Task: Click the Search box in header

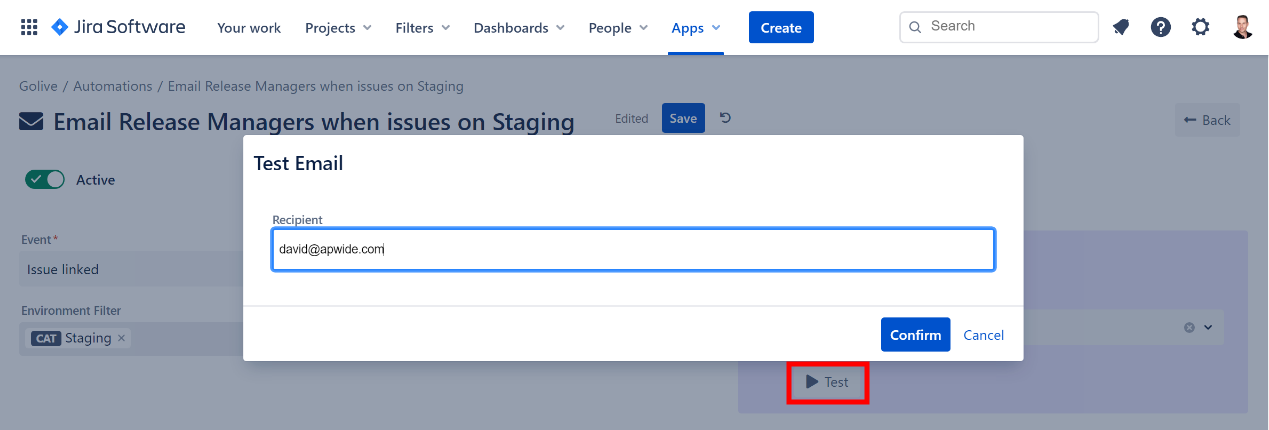Action: pyautogui.click(x=1000, y=27)
